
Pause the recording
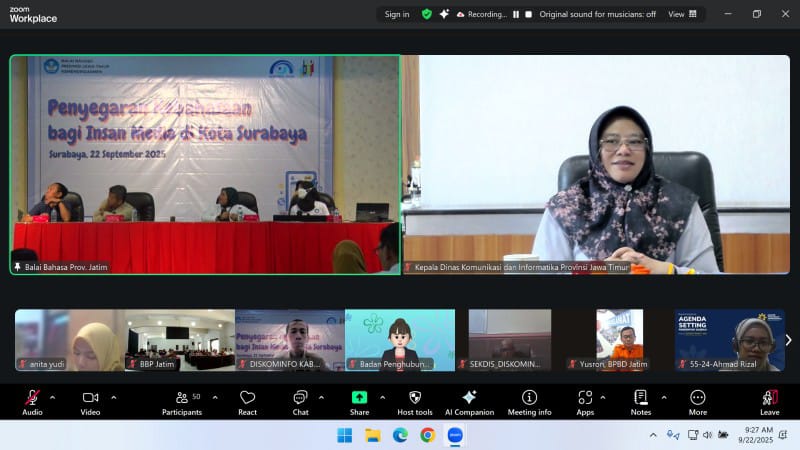[516, 14]
